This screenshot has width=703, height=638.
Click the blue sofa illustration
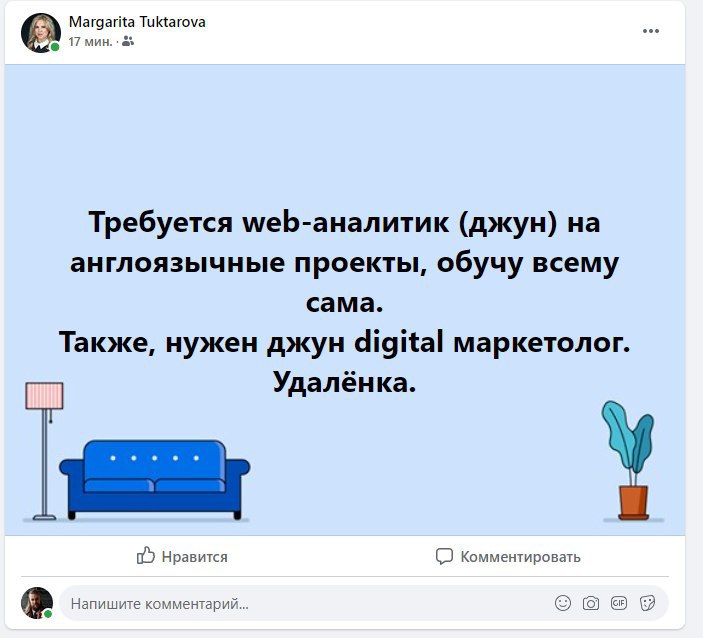pos(155,480)
